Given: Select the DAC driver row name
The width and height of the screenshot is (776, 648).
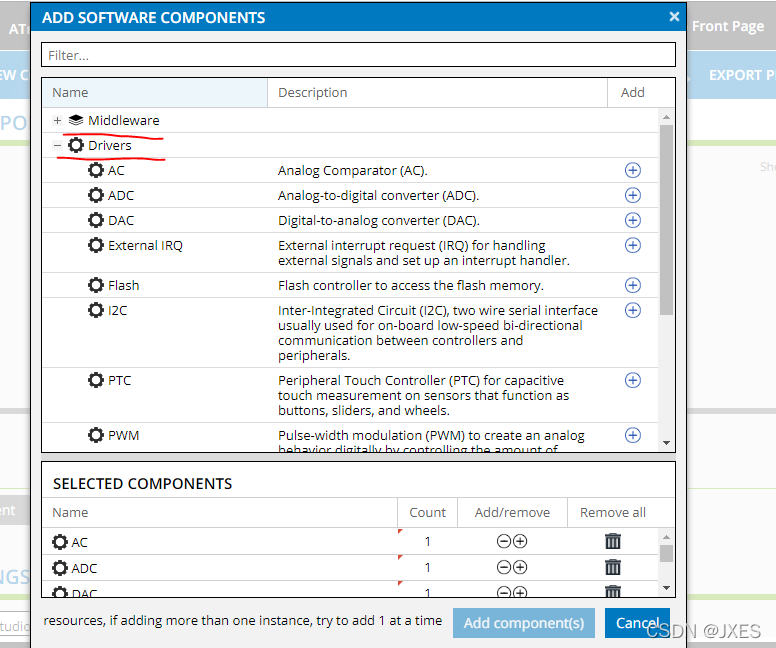Looking at the screenshot, I should tap(121, 220).
